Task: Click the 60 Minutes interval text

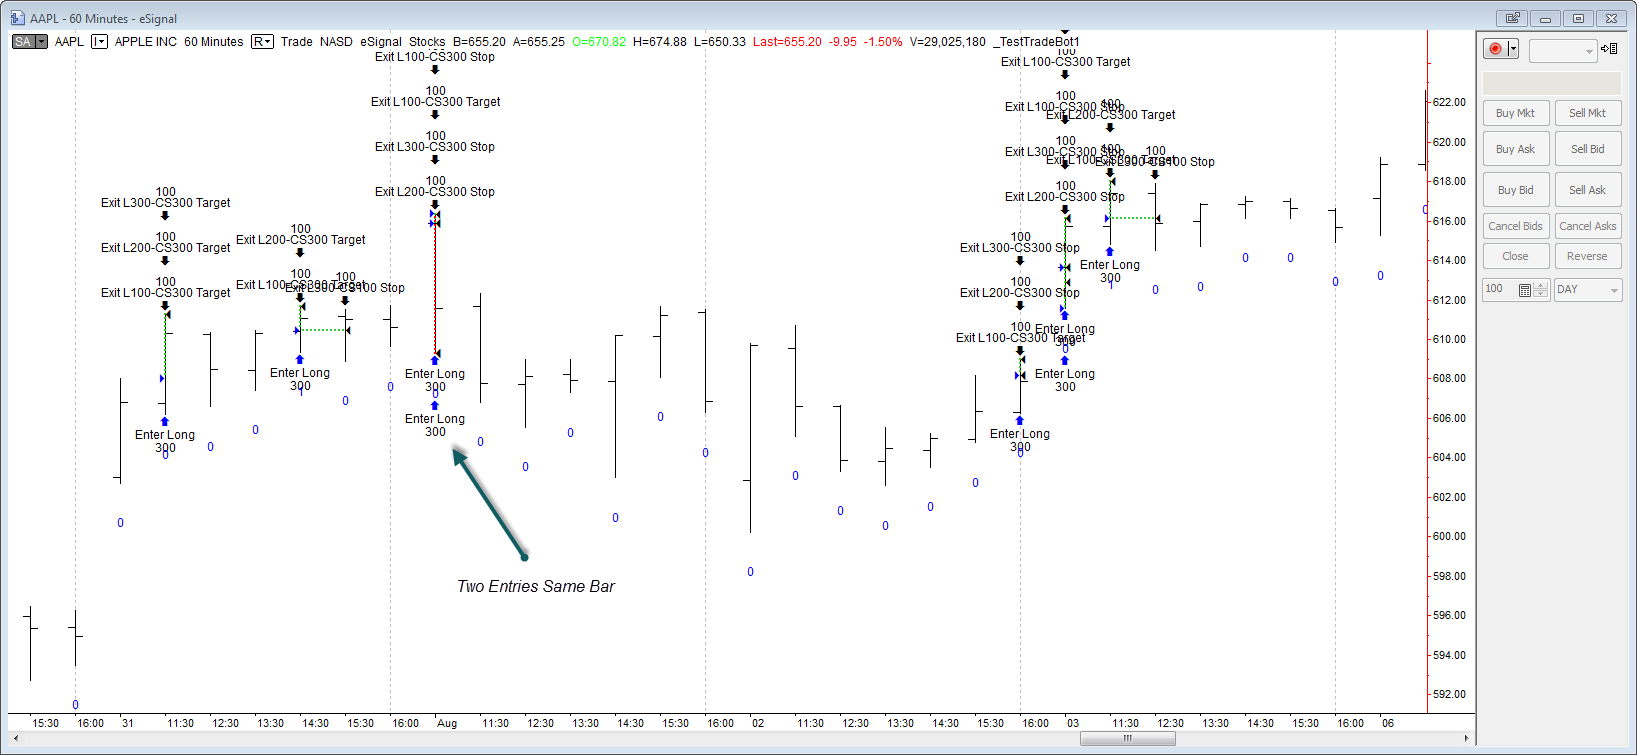Action: [x=214, y=42]
